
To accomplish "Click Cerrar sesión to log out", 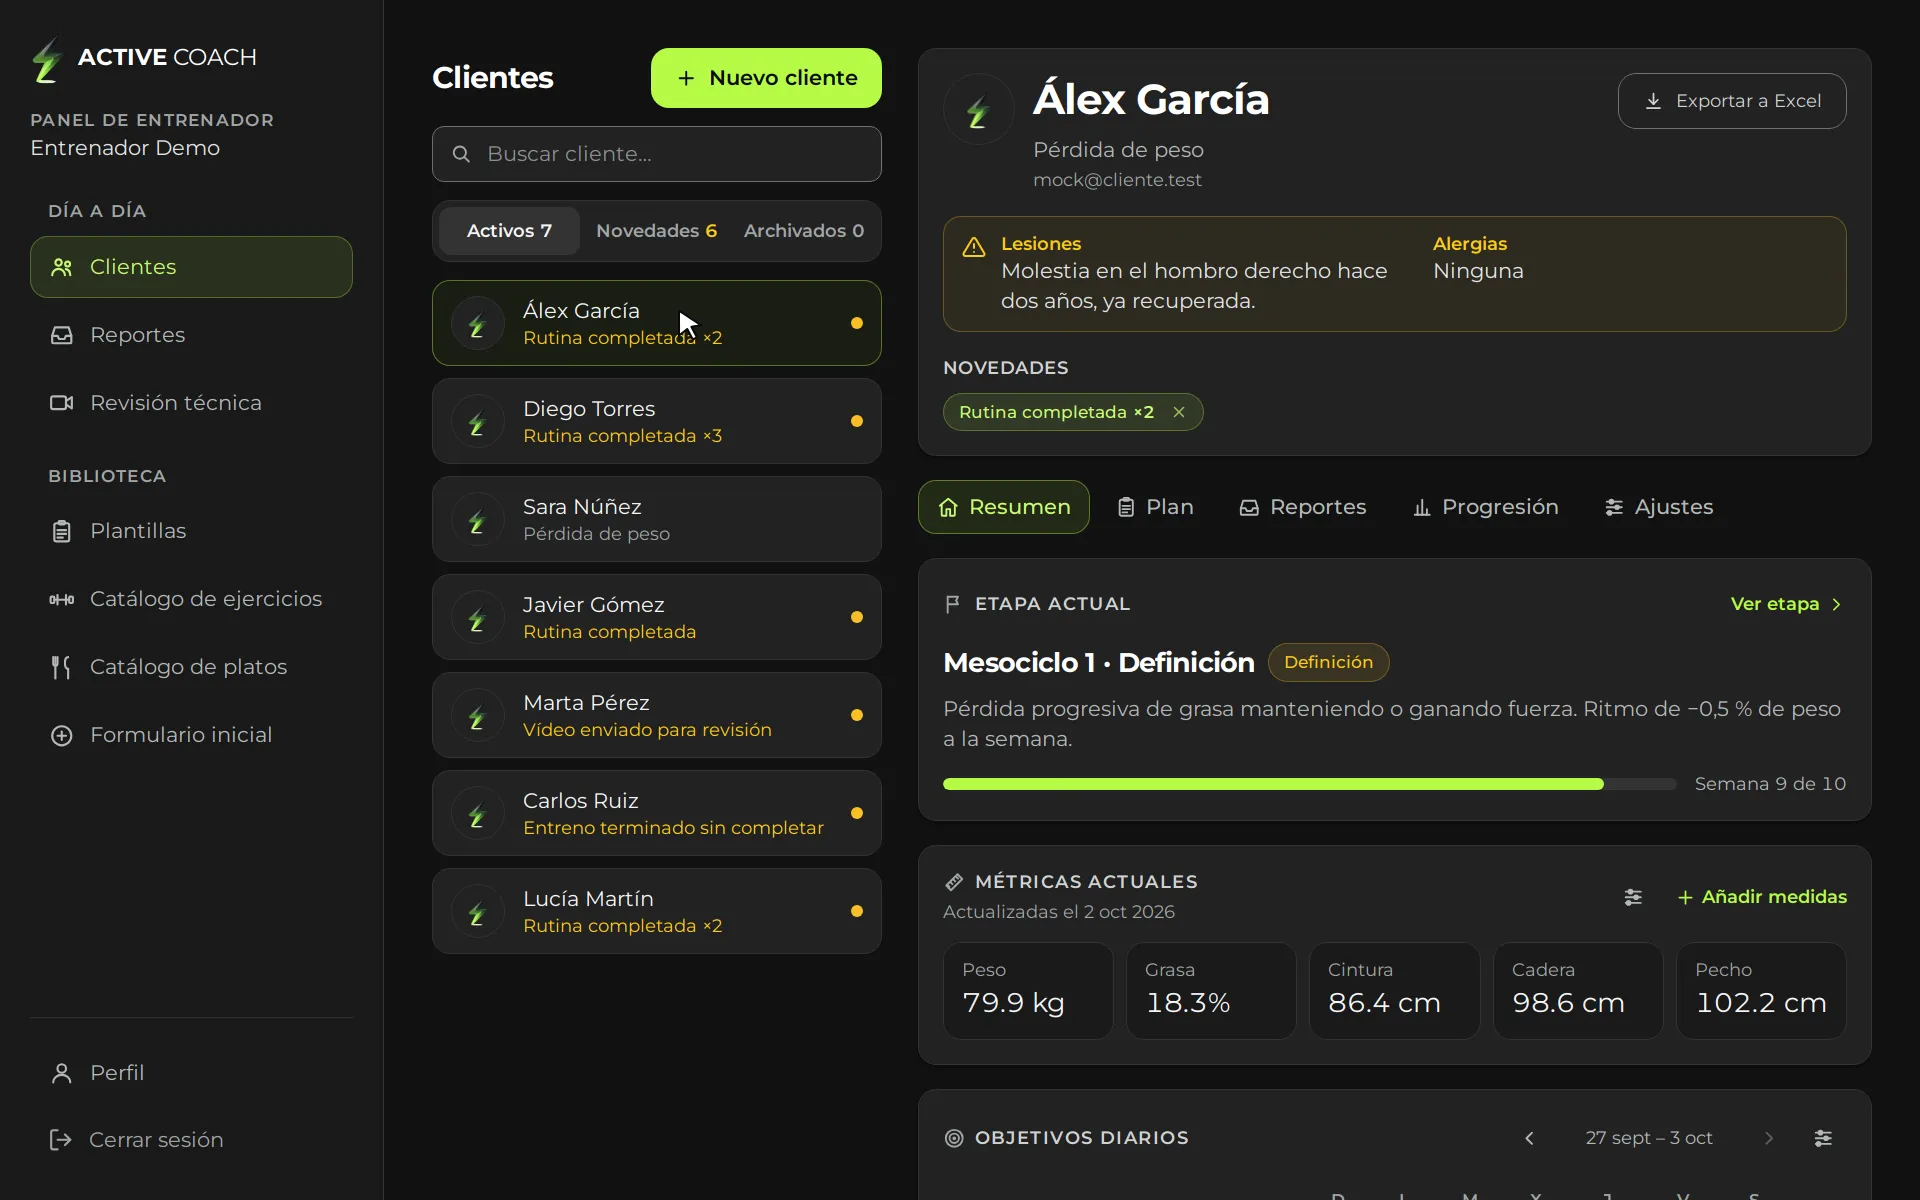I will click(x=191, y=1140).
